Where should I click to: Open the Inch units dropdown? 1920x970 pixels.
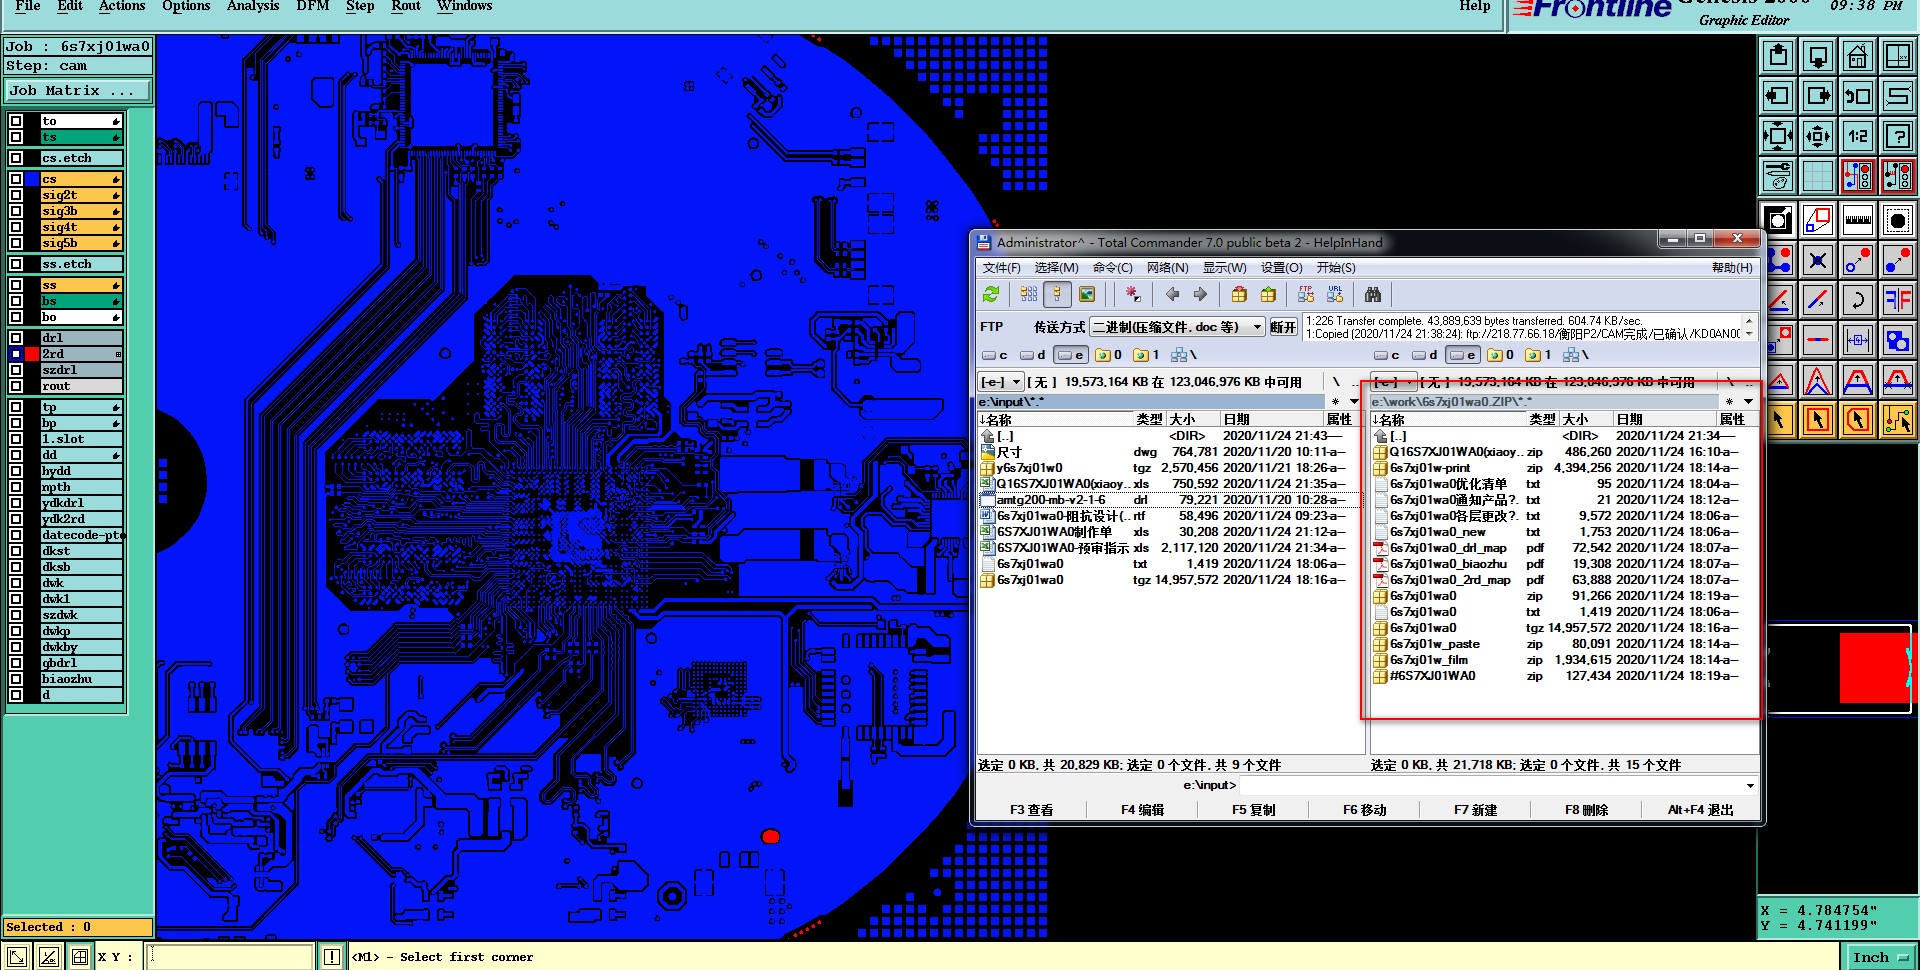coord(1879,957)
